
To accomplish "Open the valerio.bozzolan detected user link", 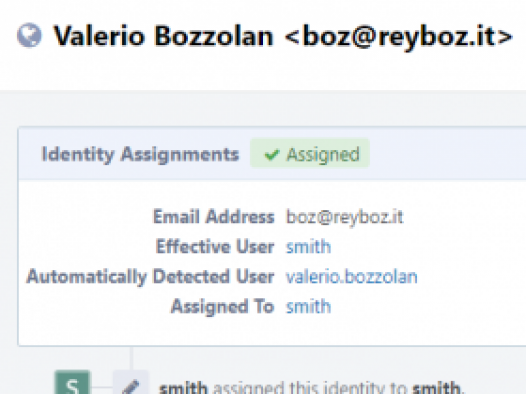I will coord(352,277).
